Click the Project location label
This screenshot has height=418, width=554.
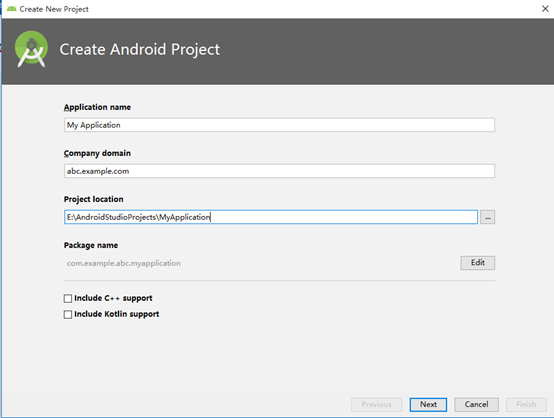pyautogui.click(x=94, y=199)
